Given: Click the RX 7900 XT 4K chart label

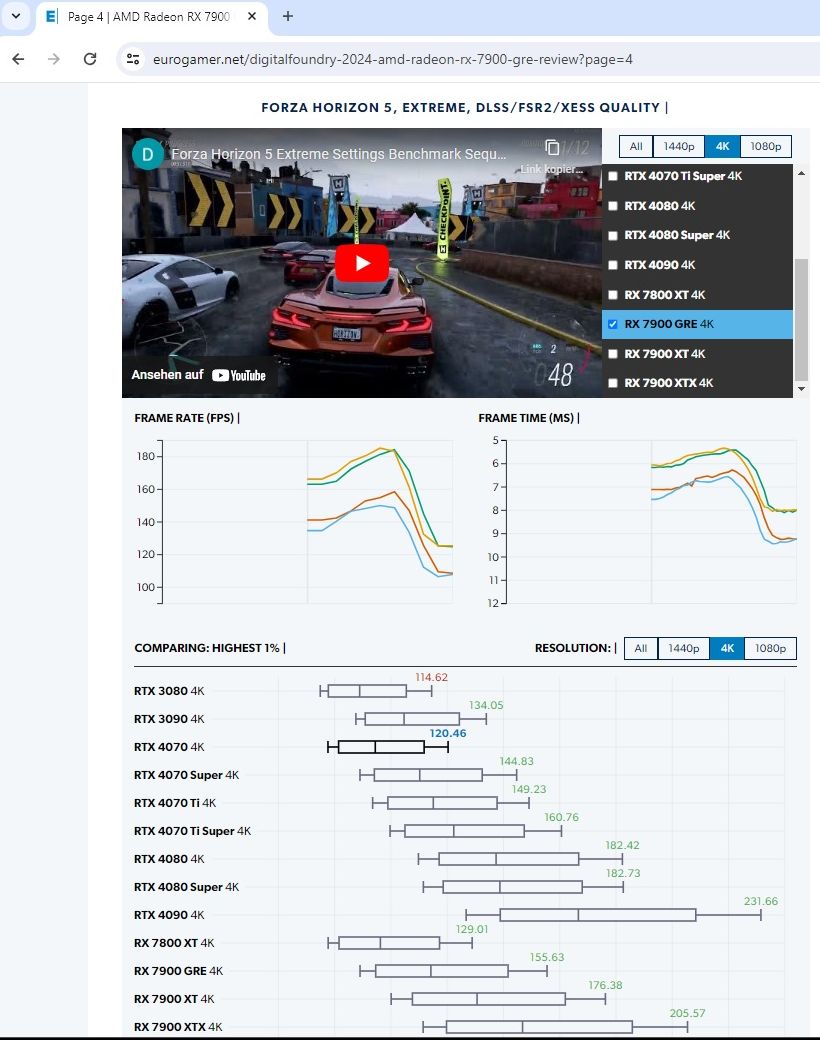Looking at the screenshot, I should [x=174, y=999].
